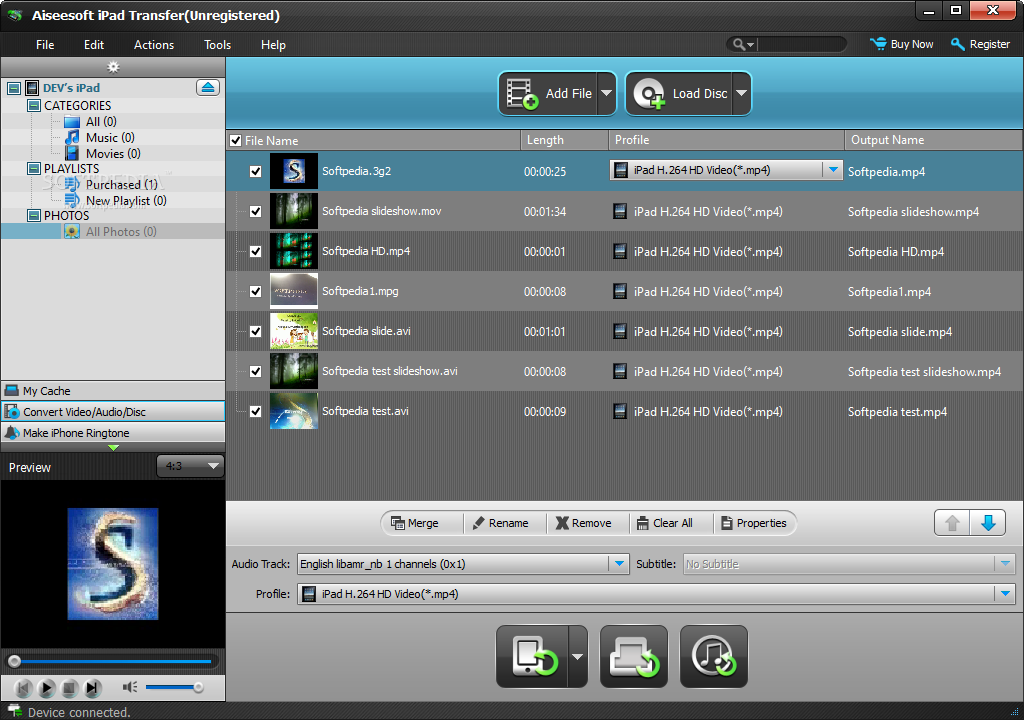Click the Remove button
The width and height of the screenshot is (1024, 720).
tap(583, 523)
